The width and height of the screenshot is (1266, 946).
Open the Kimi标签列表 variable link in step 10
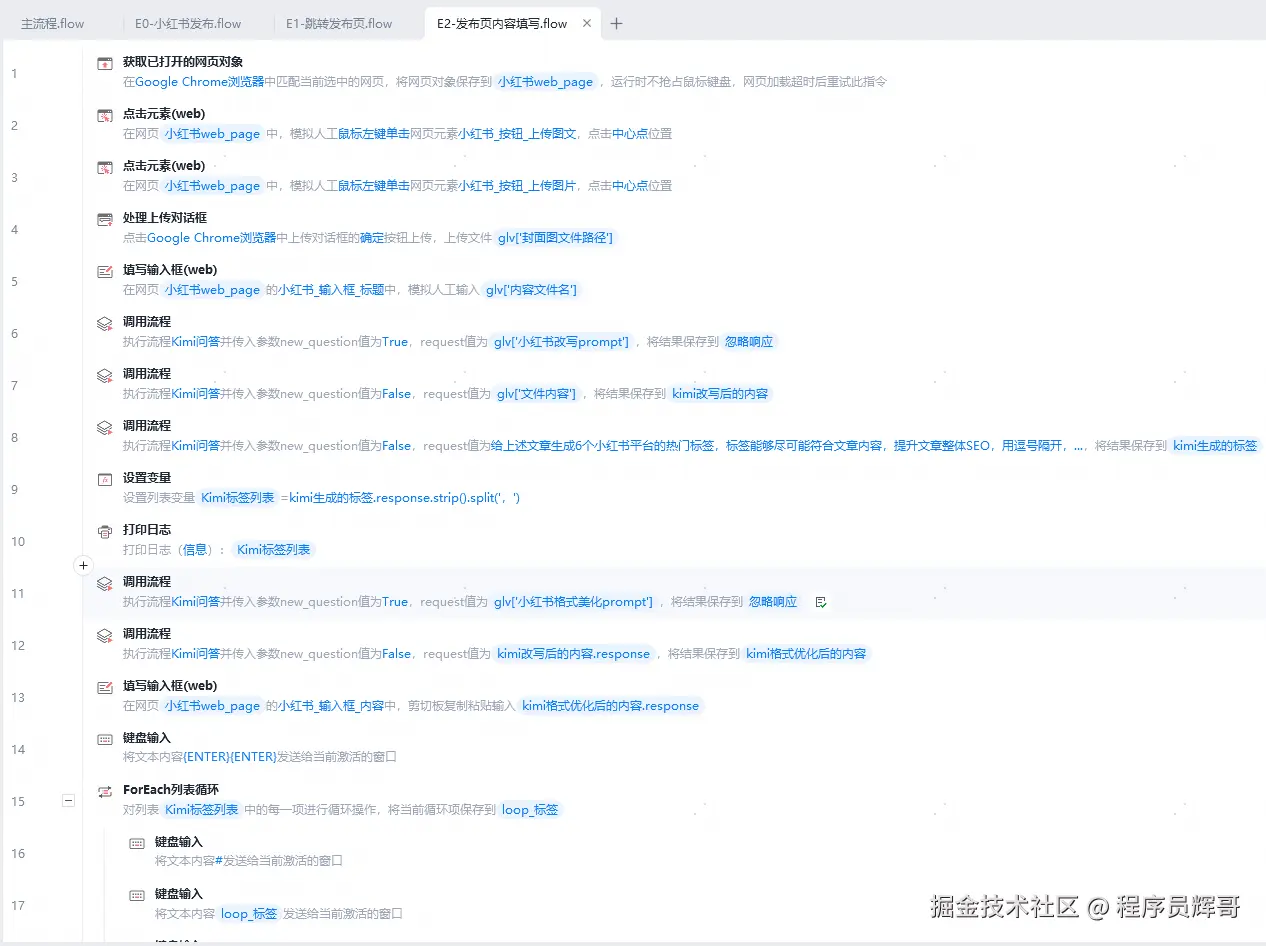(x=272, y=549)
